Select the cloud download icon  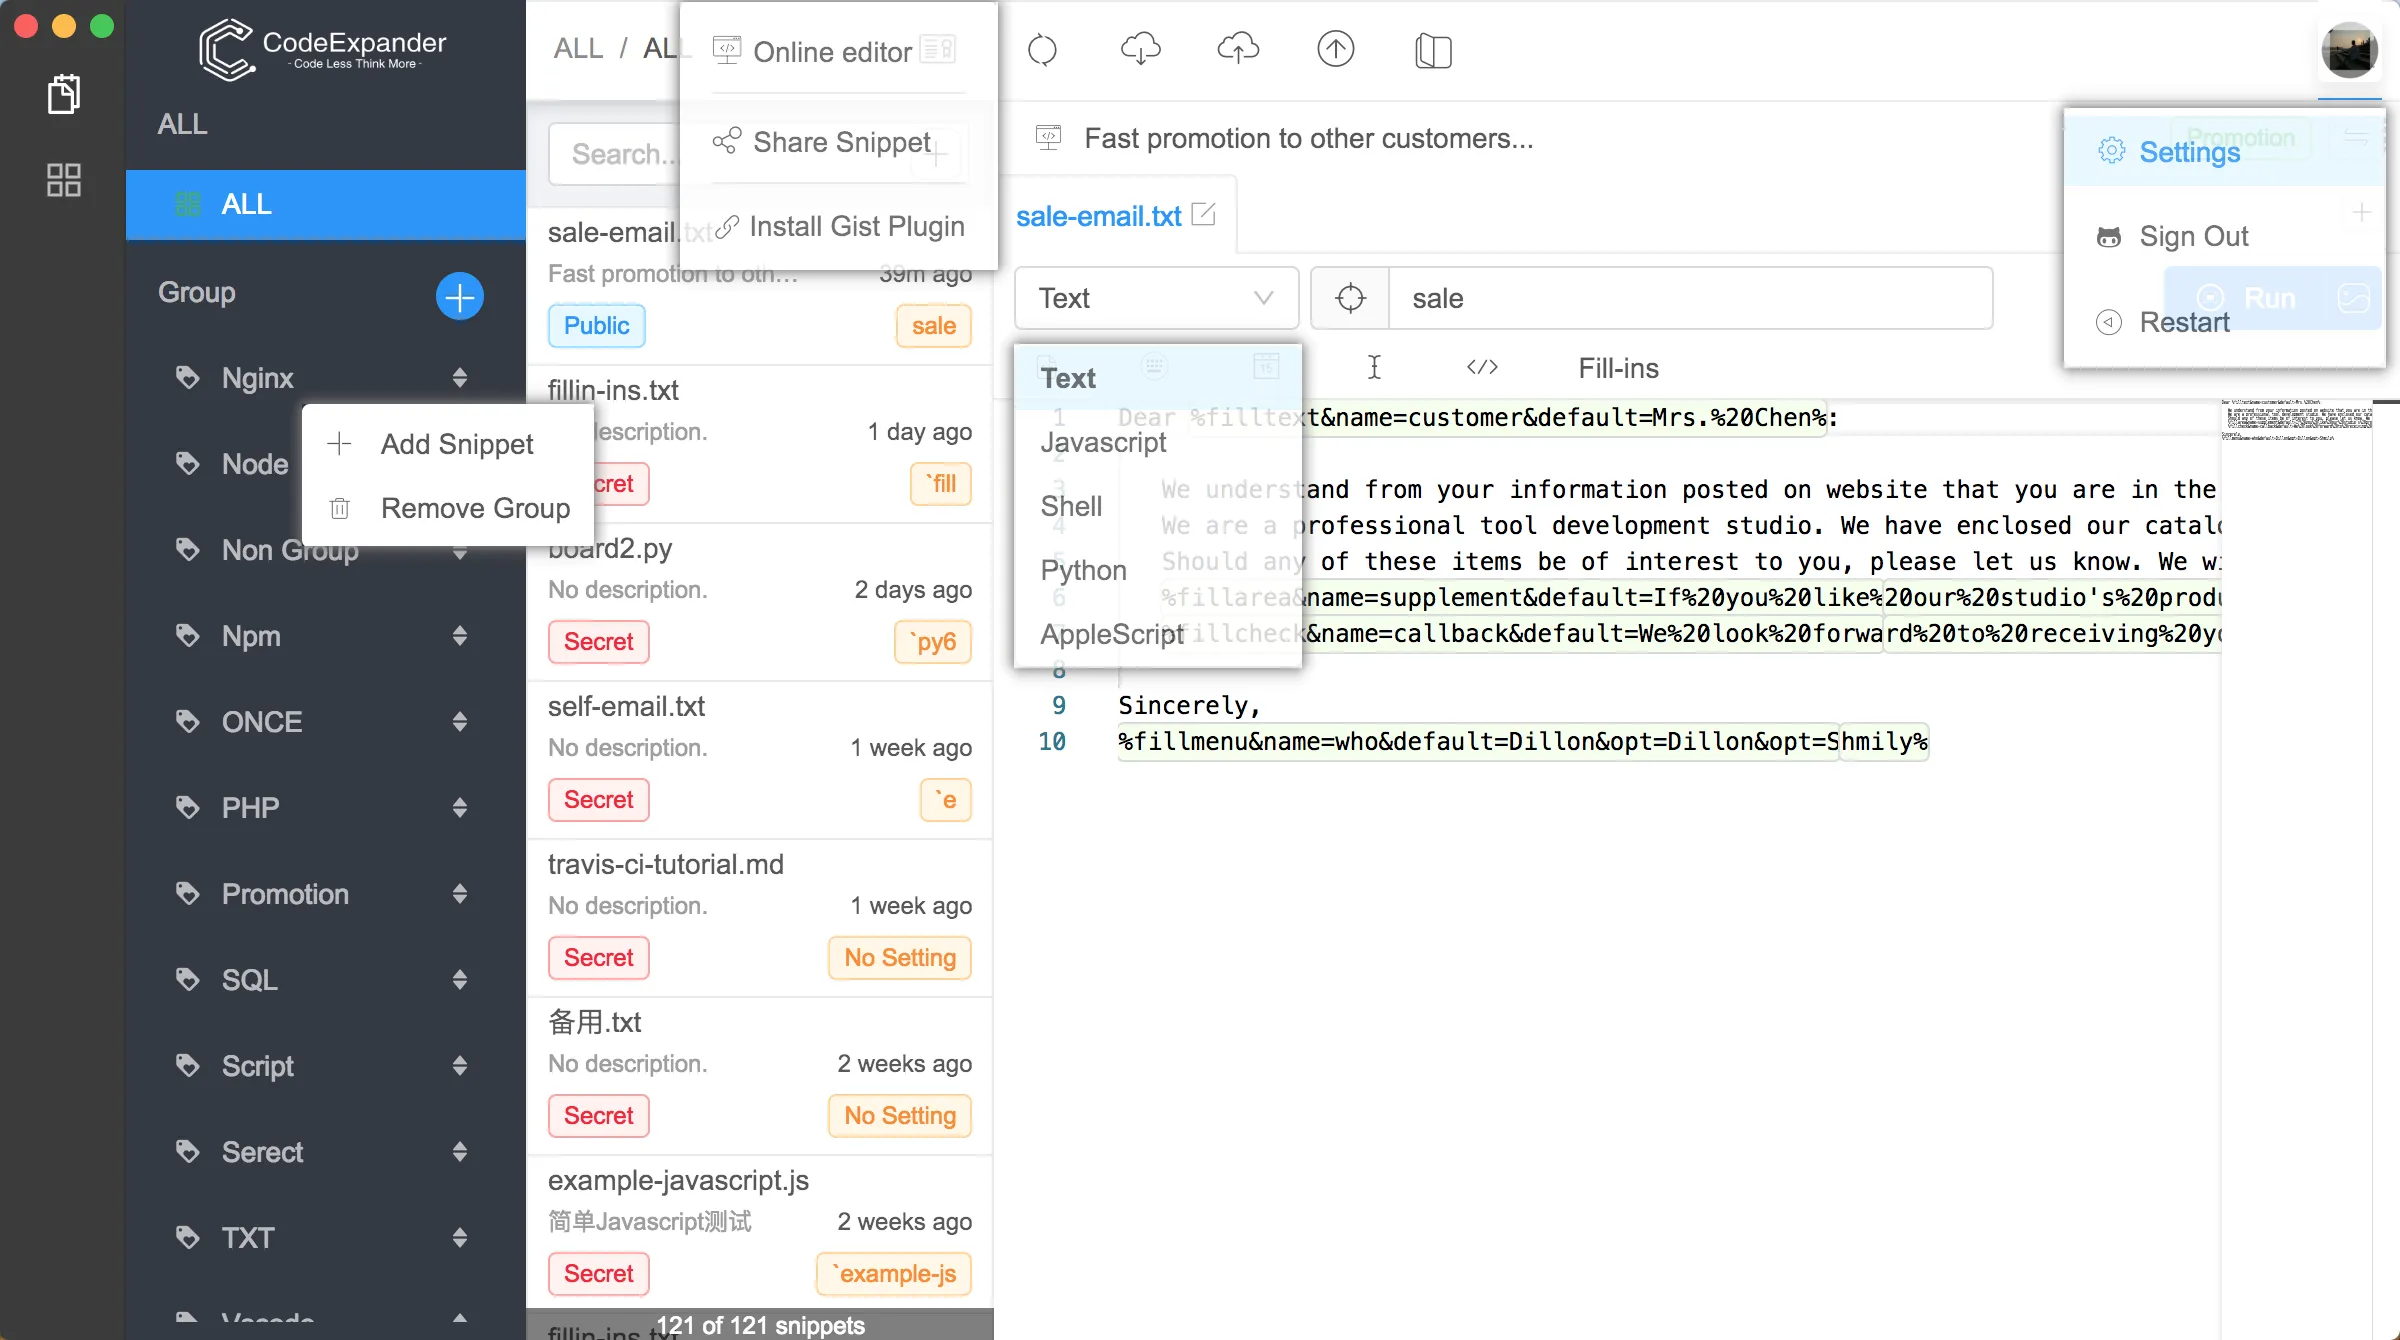1140,49
